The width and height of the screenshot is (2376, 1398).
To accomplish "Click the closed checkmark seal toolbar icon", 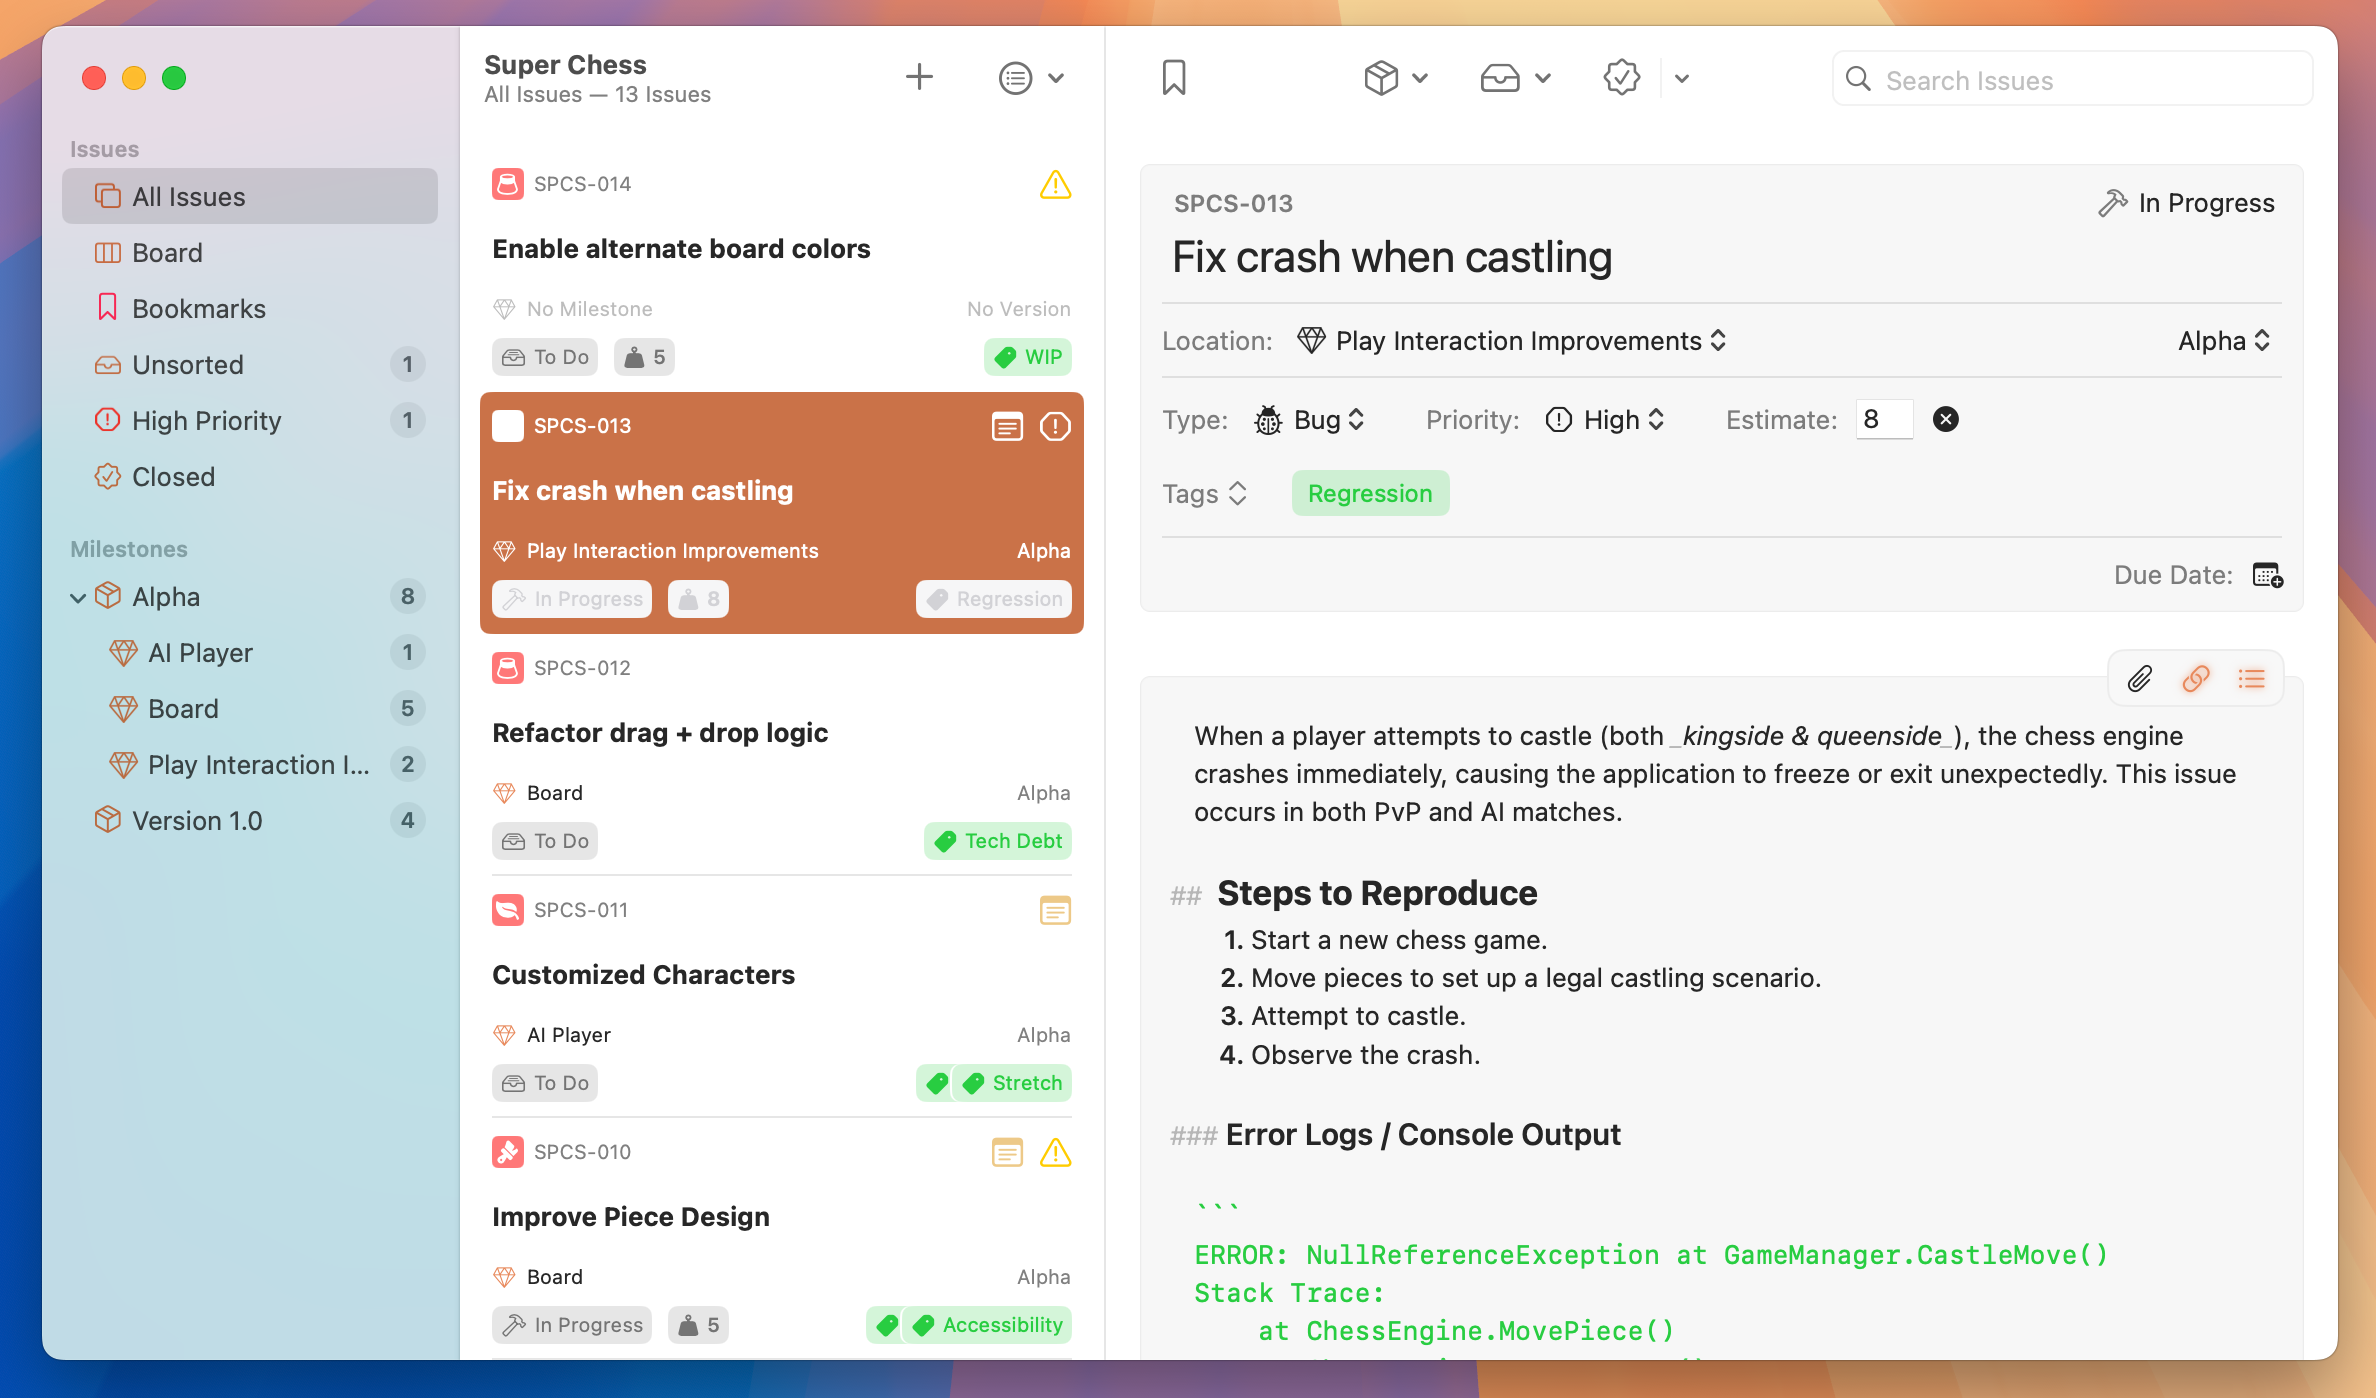I will click(x=1621, y=77).
